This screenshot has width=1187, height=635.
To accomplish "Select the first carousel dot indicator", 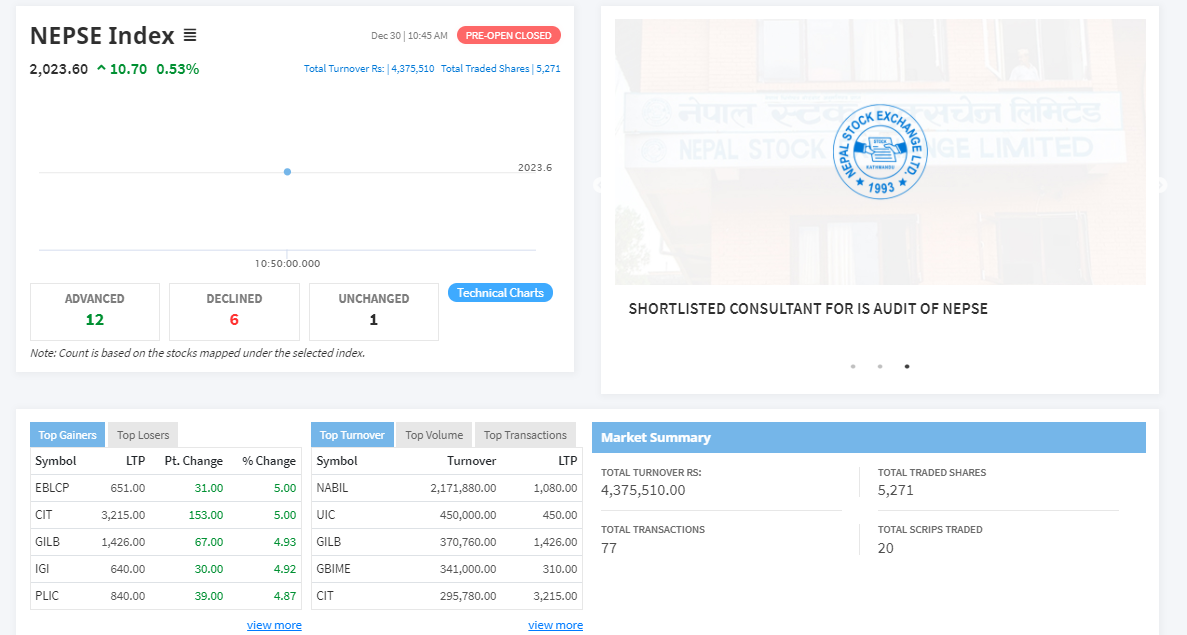I will 853,366.
